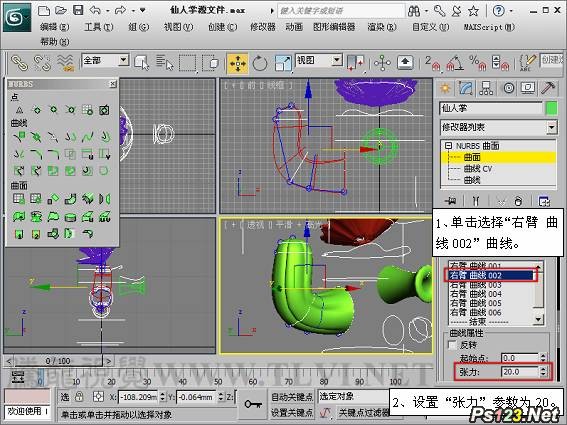The width and height of the screenshot is (567, 425).
Task: Click Create Cap Surface NURBS icon
Action: pyautogui.click(x=70, y=216)
